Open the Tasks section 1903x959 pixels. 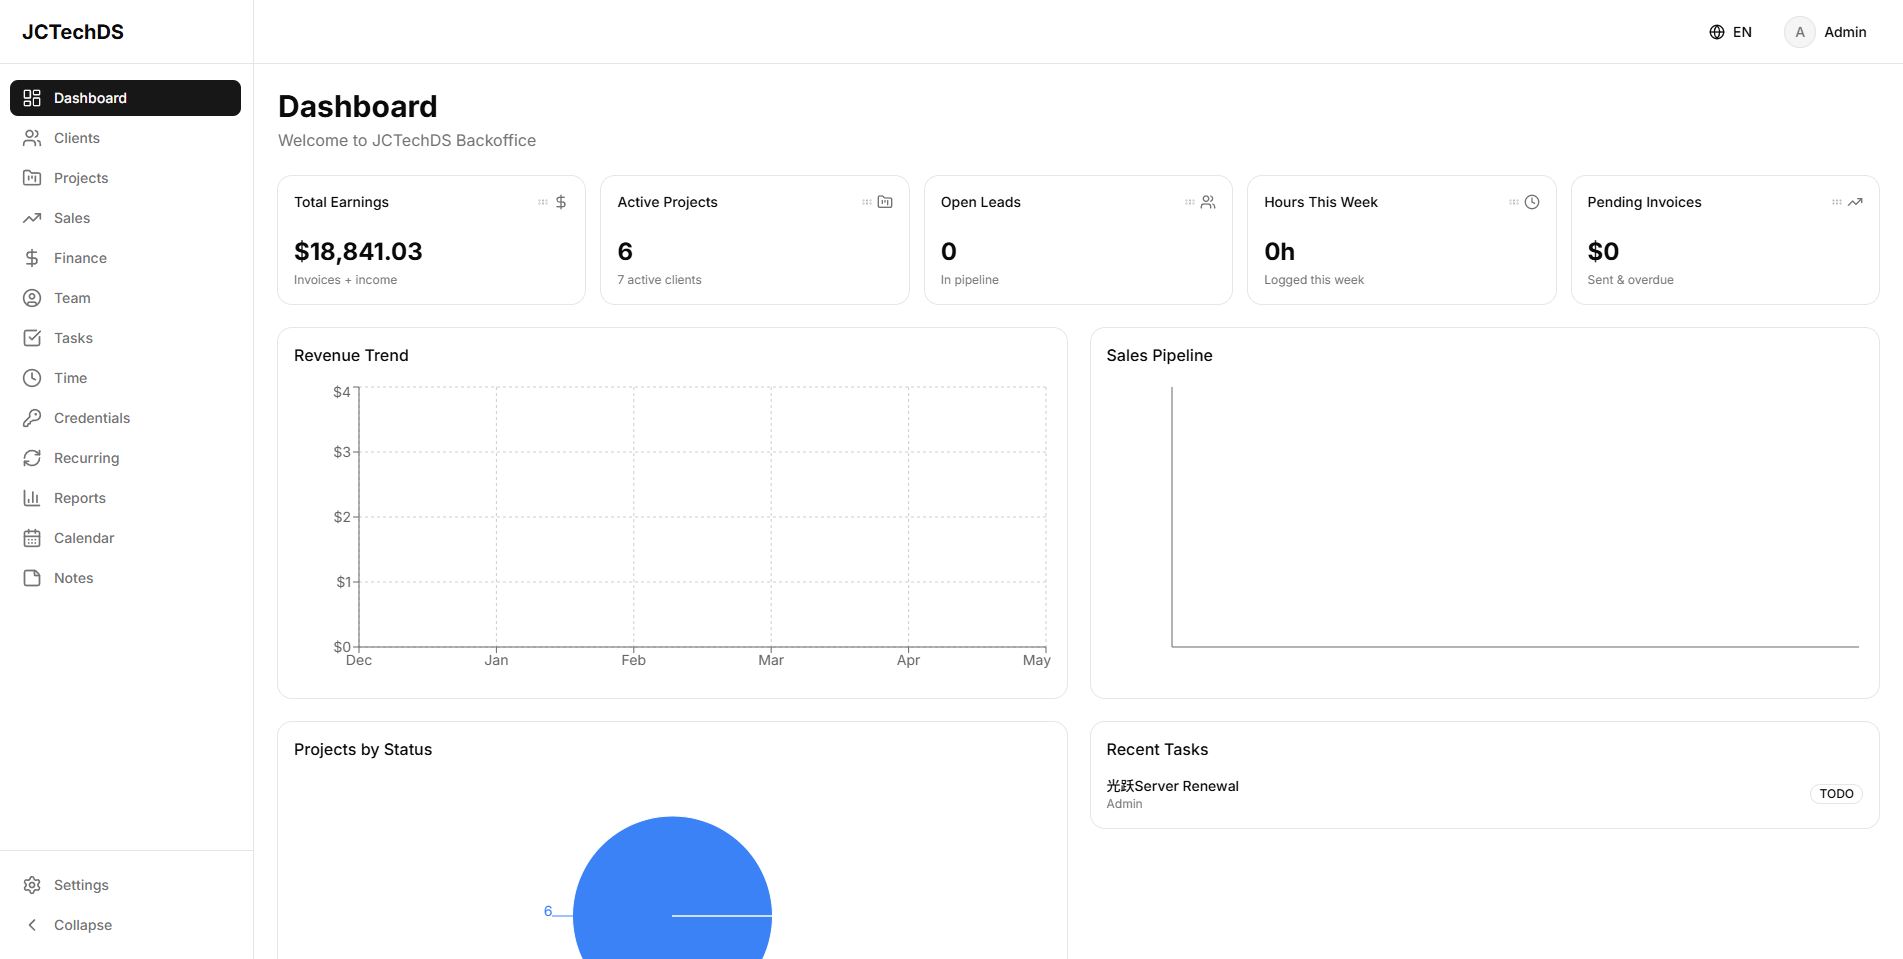pos(125,338)
